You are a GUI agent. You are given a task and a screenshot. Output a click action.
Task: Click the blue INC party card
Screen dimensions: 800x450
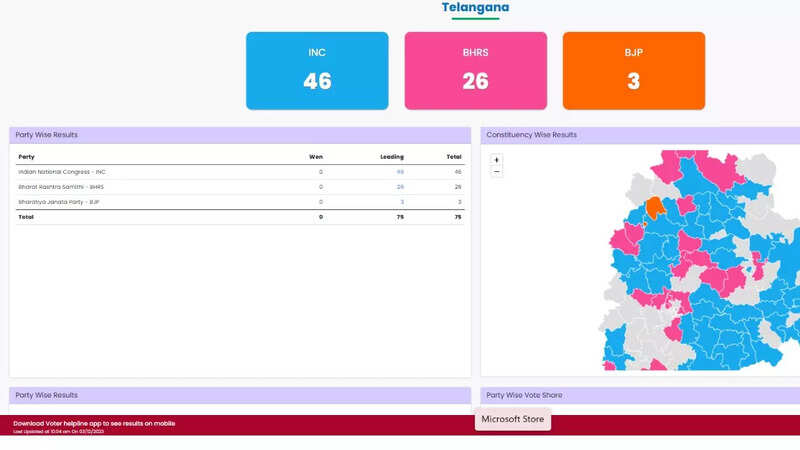(x=317, y=70)
